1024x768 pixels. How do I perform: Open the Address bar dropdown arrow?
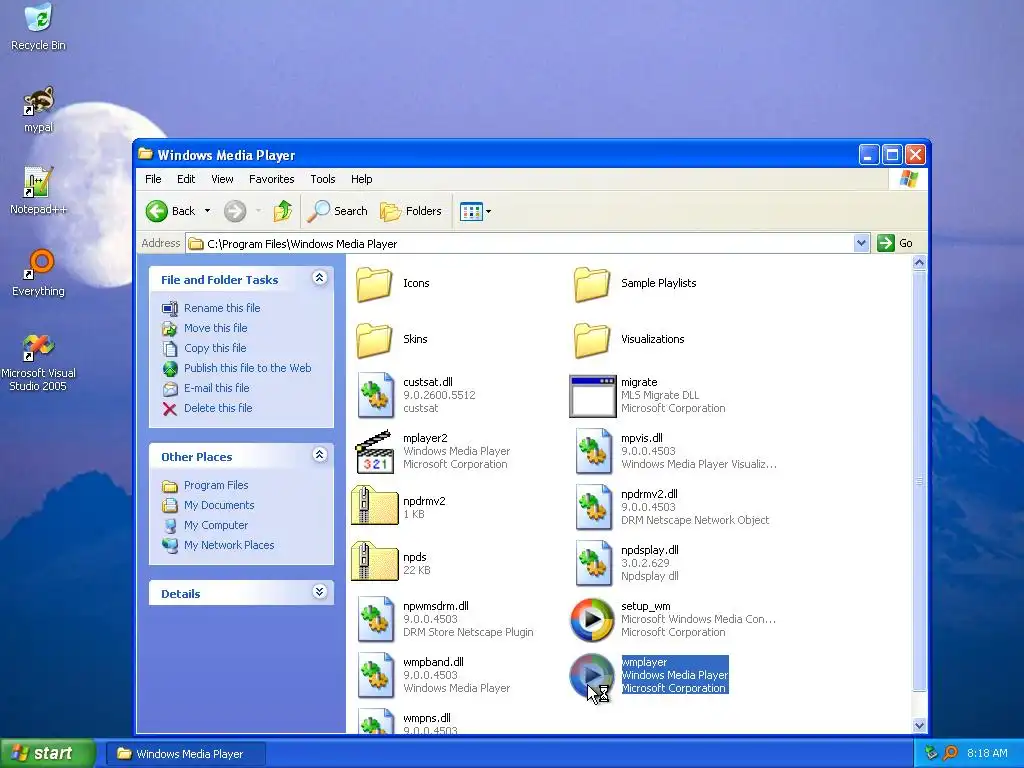click(861, 243)
